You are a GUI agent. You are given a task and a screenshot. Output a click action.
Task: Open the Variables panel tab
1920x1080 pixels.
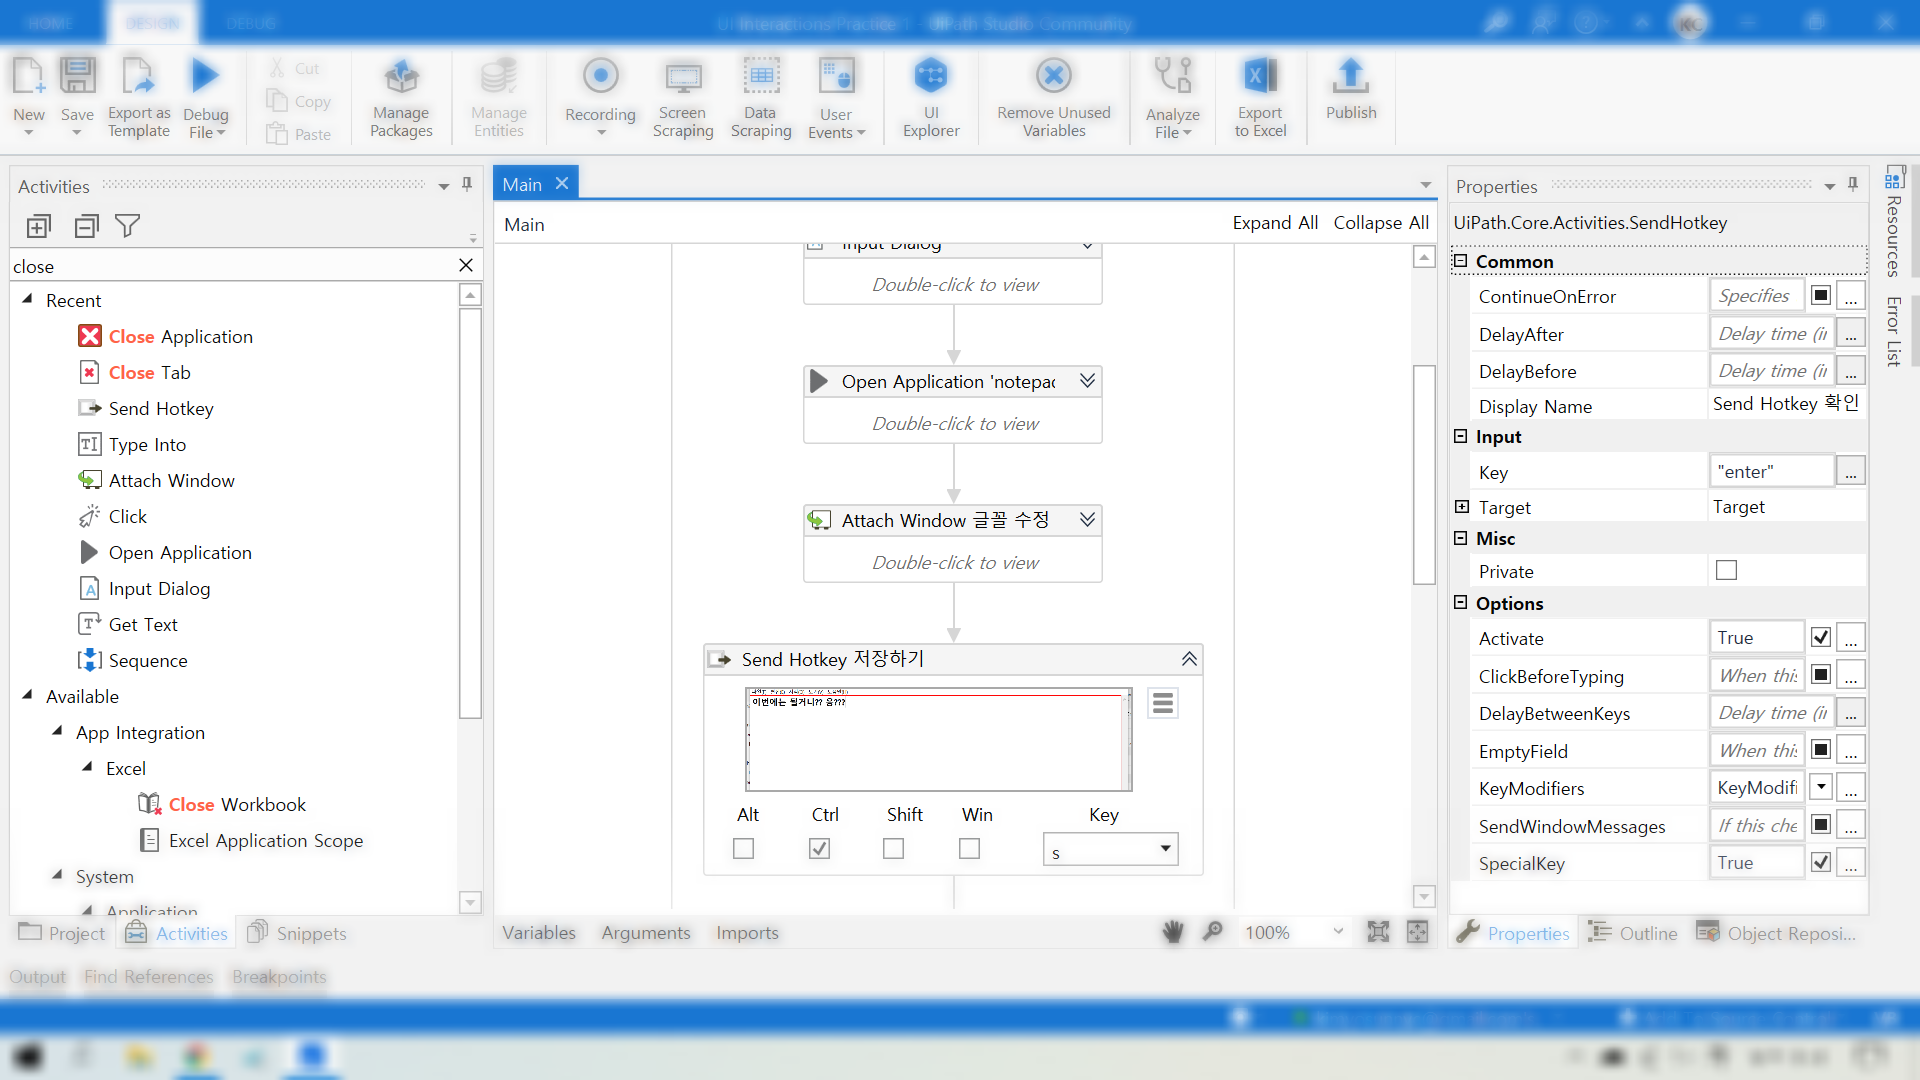pyautogui.click(x=539, y=932)
